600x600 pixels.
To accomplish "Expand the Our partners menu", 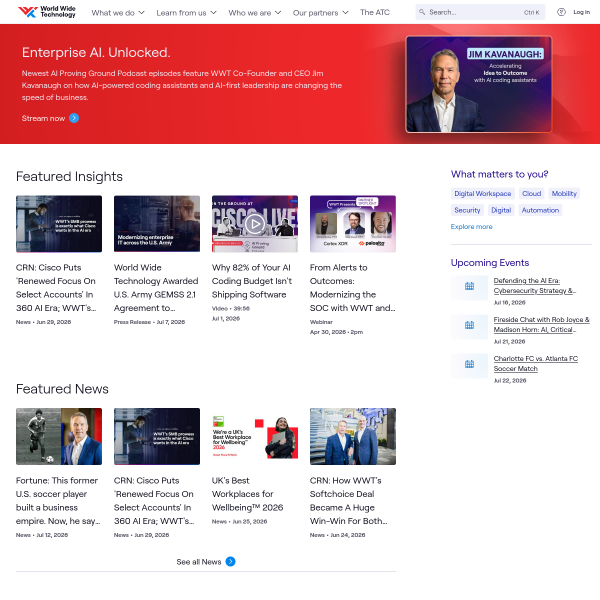I will (321, 13).
